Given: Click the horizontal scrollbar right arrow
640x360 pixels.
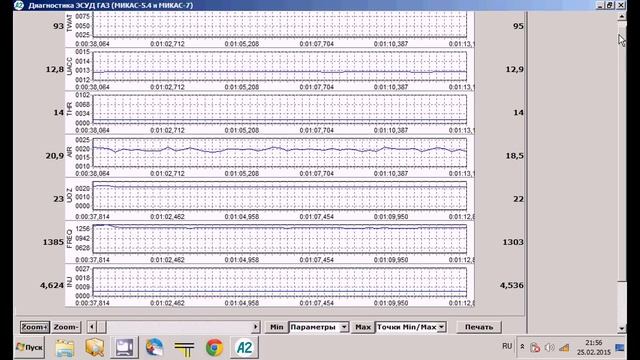Looking at the screenshot, I should pyautogui.click(x=256, y=327).
